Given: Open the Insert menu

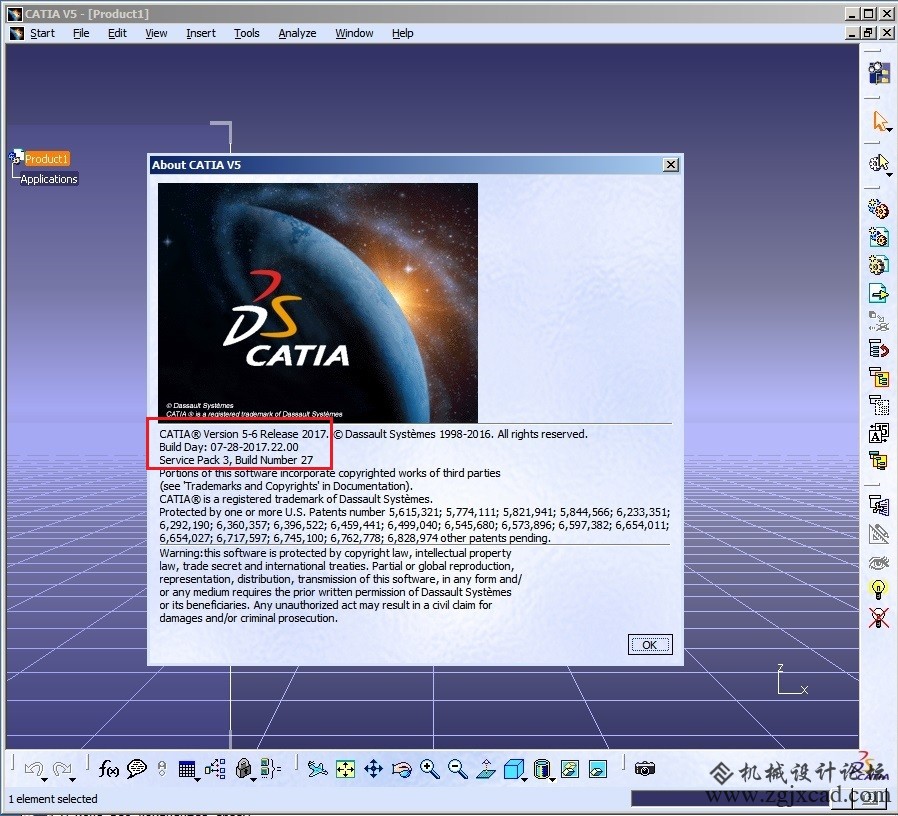Looking at the screenshot, I should pyautogui.click(x=200, y=33).
